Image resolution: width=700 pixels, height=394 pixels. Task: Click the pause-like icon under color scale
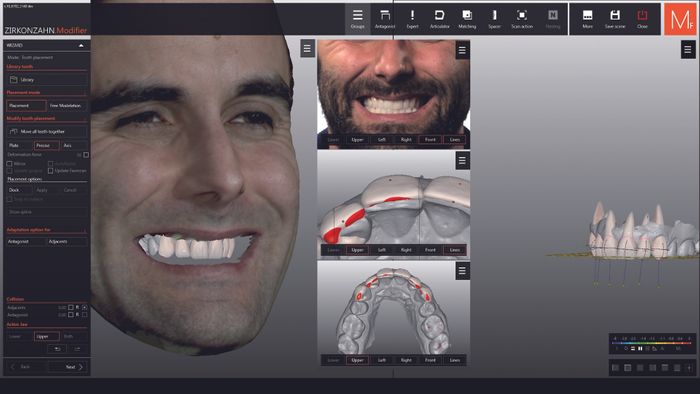640,348
